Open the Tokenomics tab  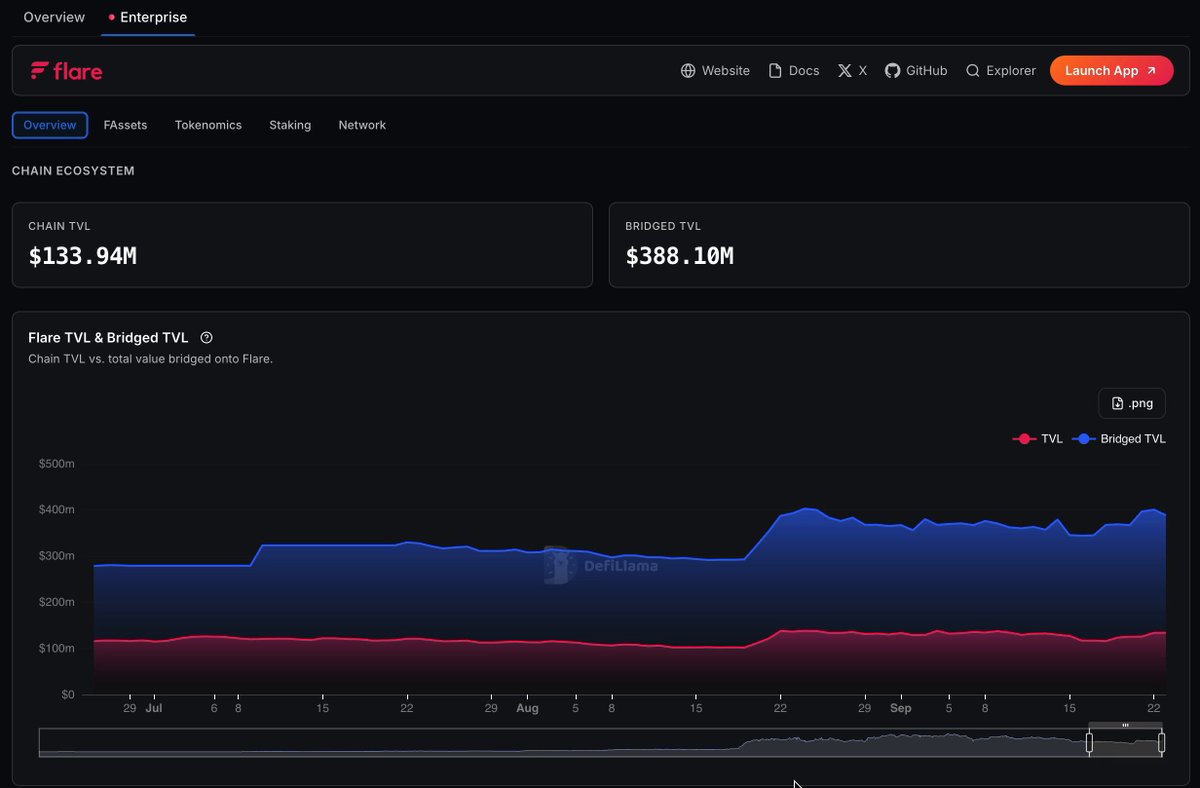click(208, 125)
